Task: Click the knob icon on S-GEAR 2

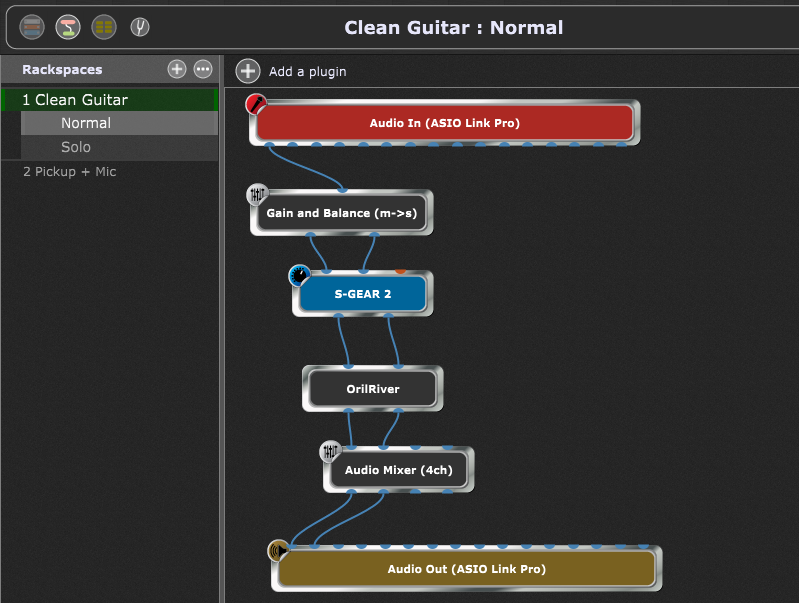Action: point(300,275)
